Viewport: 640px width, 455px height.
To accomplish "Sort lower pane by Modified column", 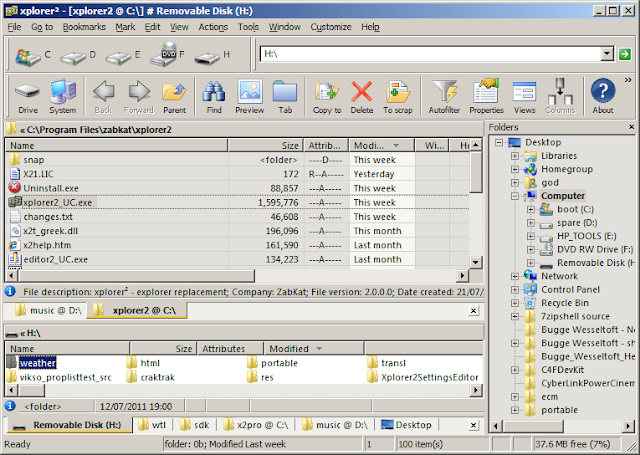I will coord(313,349).
